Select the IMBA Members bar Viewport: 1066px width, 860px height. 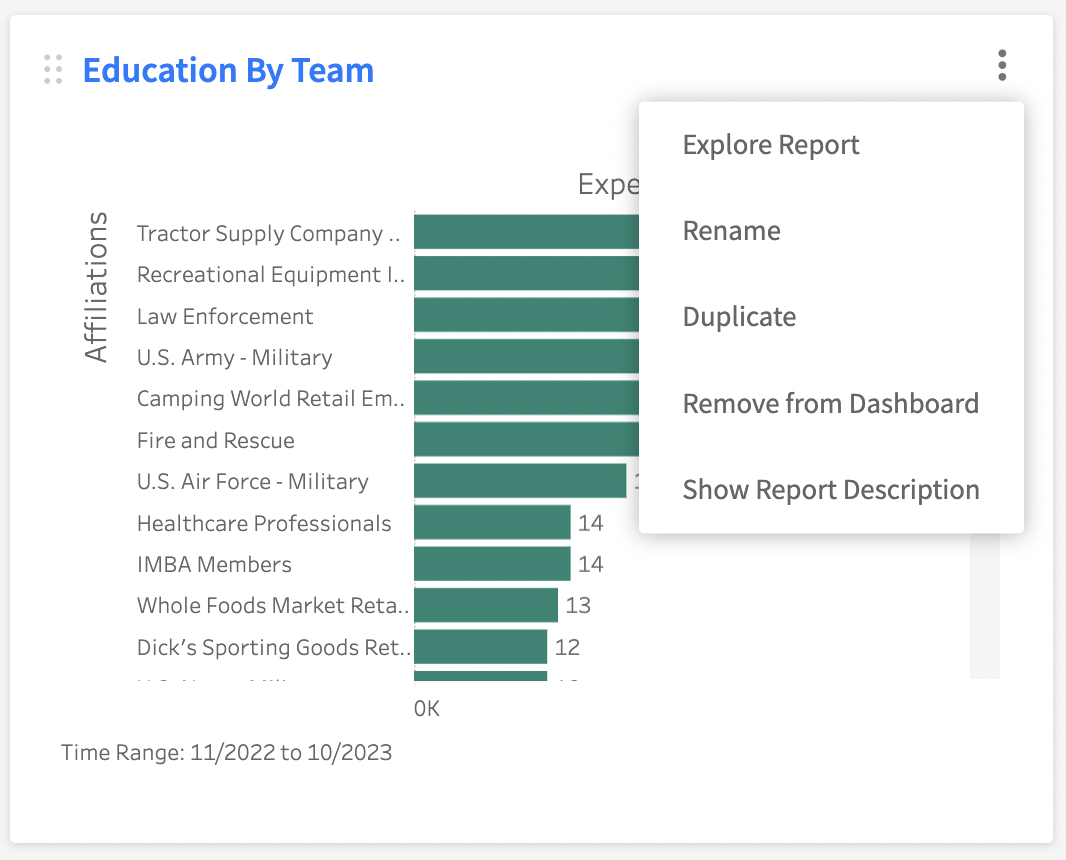tap(492, 564)
